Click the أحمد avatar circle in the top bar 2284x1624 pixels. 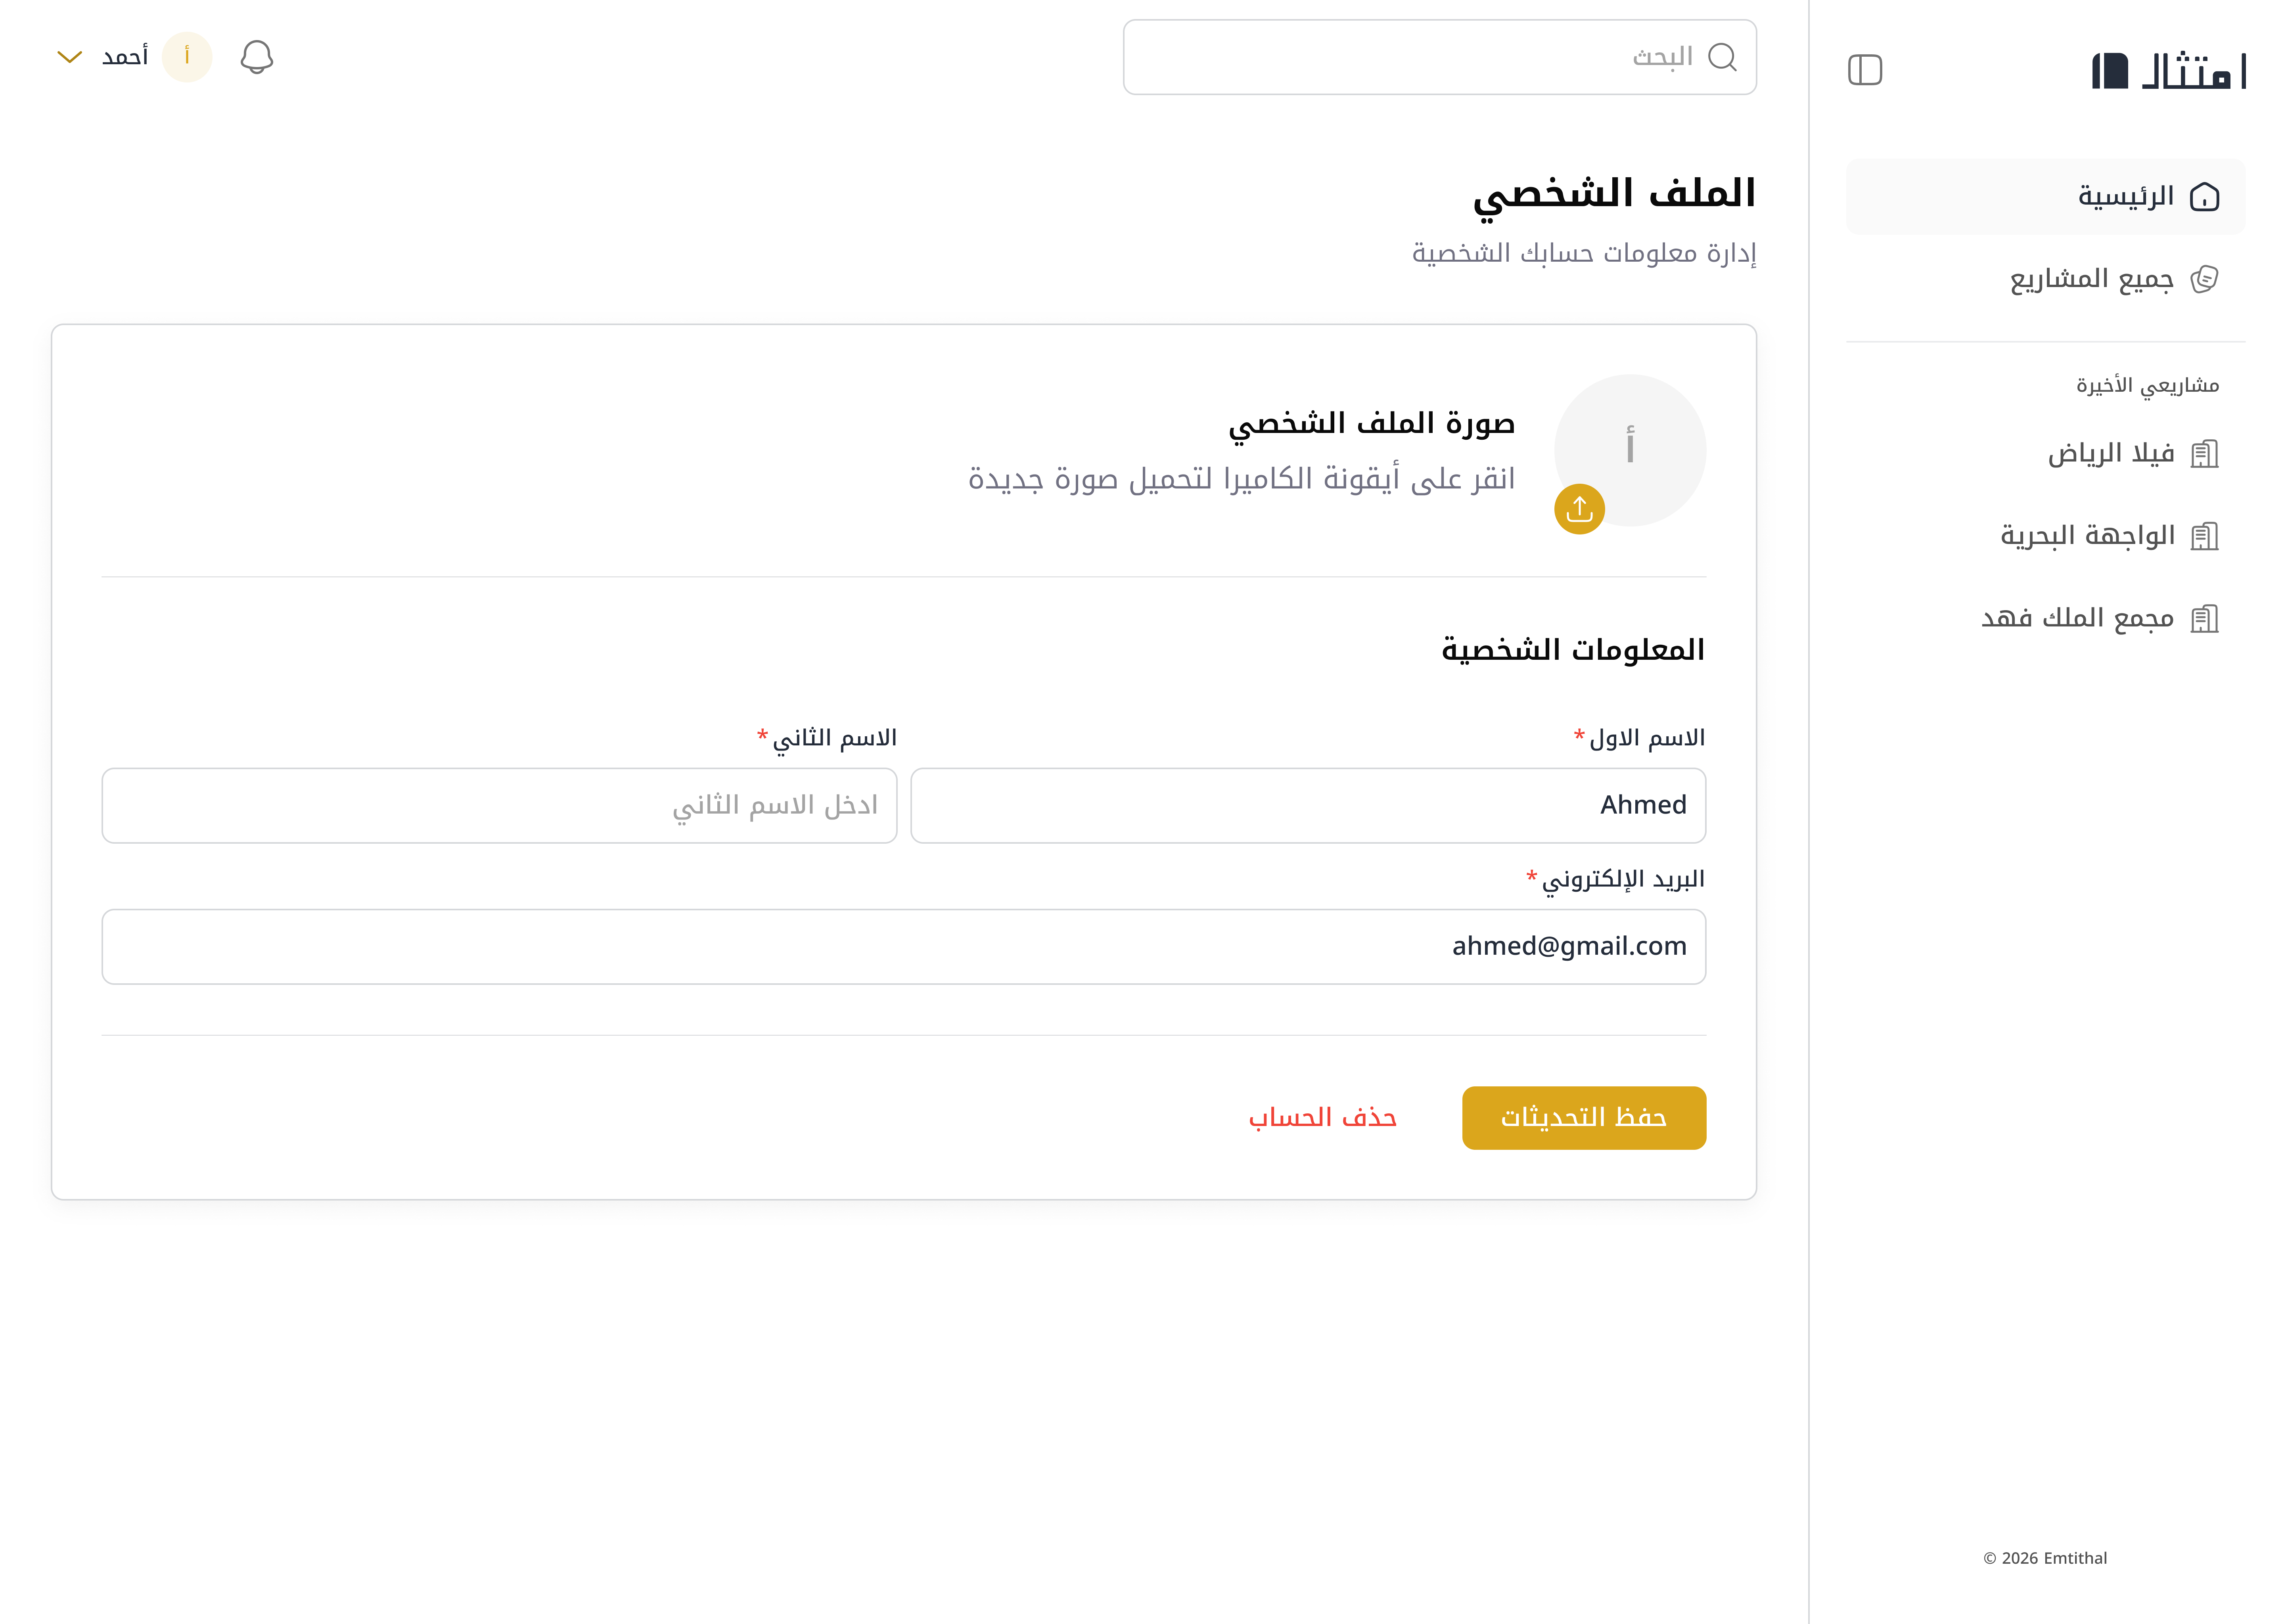click(x=187, y=57)
